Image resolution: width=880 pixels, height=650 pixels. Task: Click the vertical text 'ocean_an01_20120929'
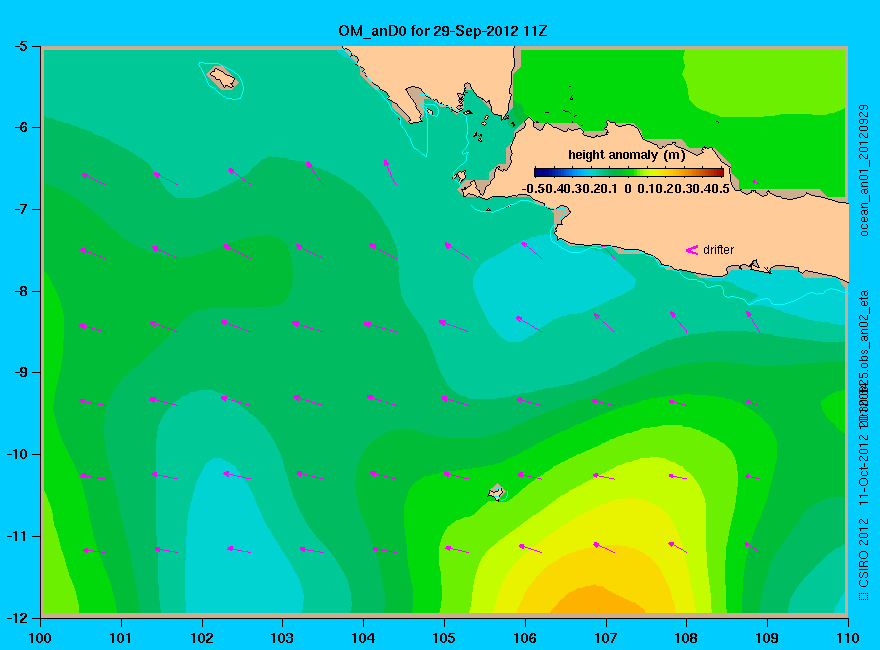click(864, 170)
